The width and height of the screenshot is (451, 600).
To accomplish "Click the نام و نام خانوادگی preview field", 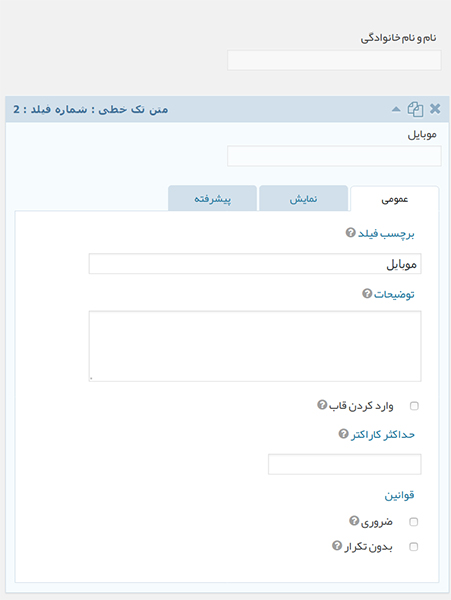I will (x=334, y=60).
